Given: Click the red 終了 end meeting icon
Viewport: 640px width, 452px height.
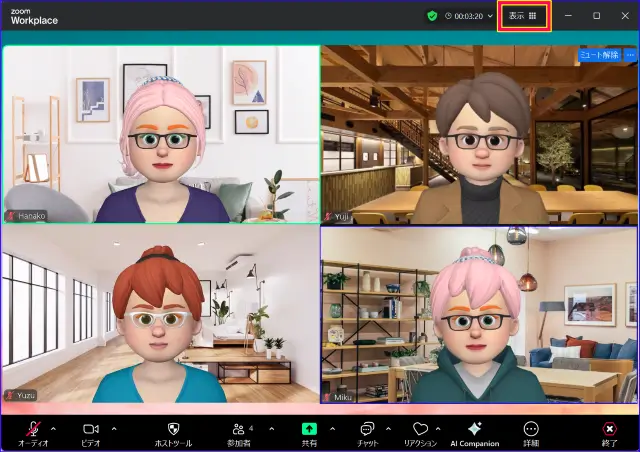Looking at the screenshot, I should 610,428.
